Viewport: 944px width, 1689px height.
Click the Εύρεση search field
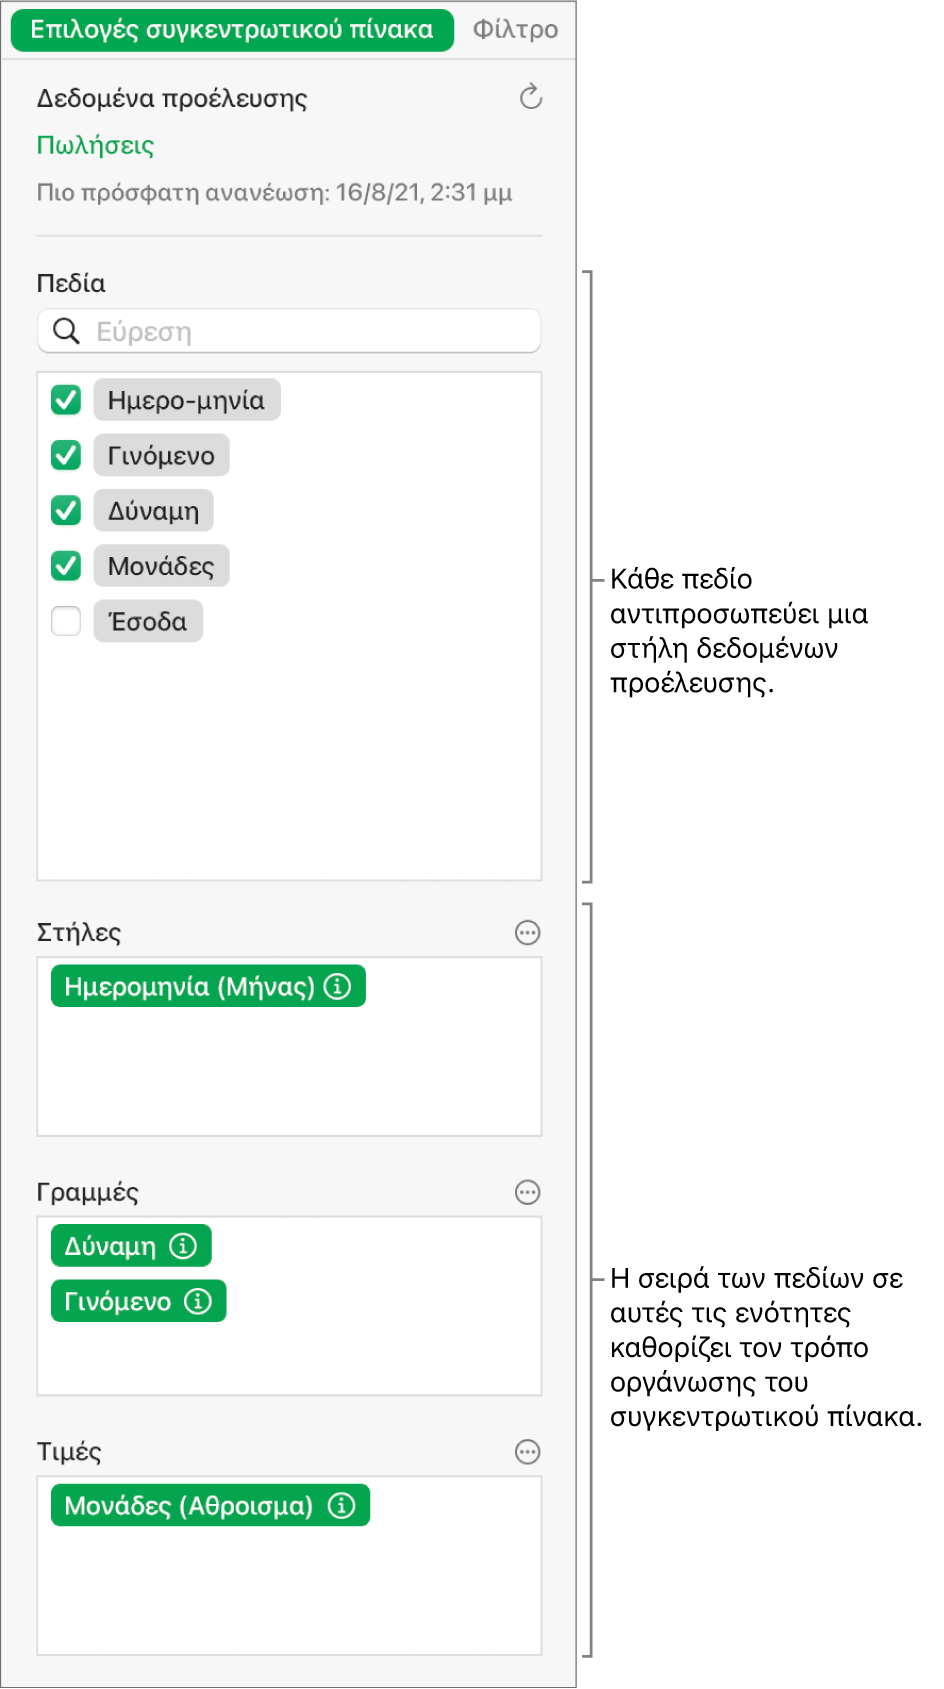tap(289, 331)
